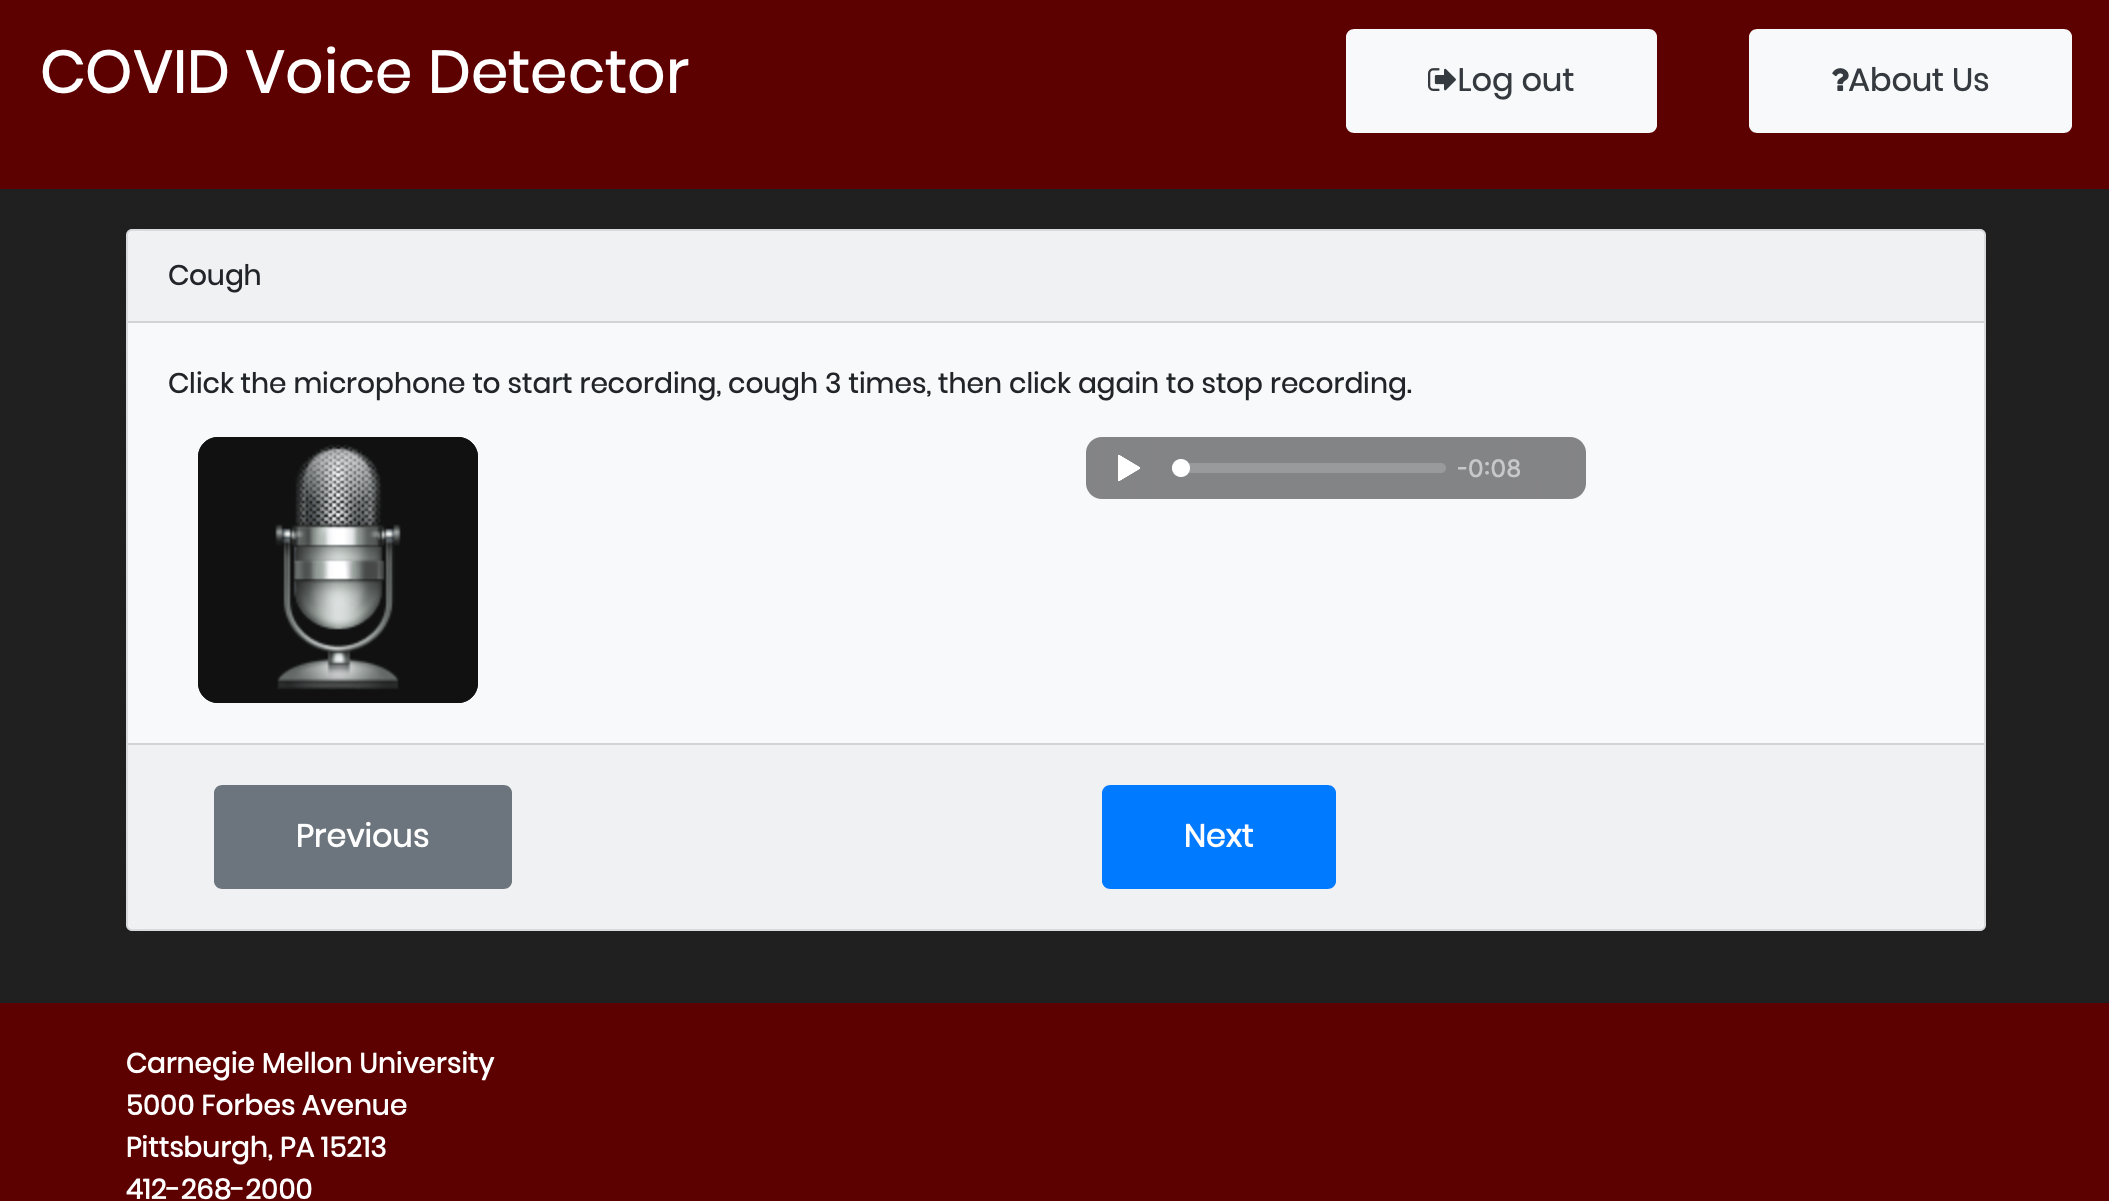Screen dimensions: 2109x1201
Task: Click the -0:08 remaining time display
Action: [1488, 468]
